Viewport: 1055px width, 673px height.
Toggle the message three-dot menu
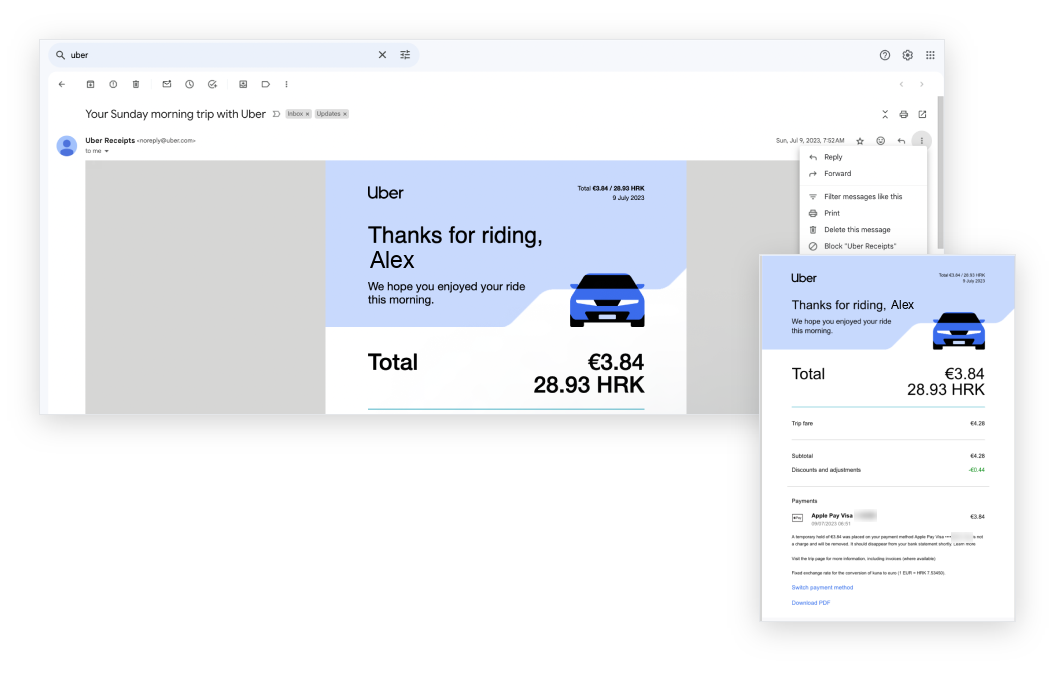coord(922,141)
